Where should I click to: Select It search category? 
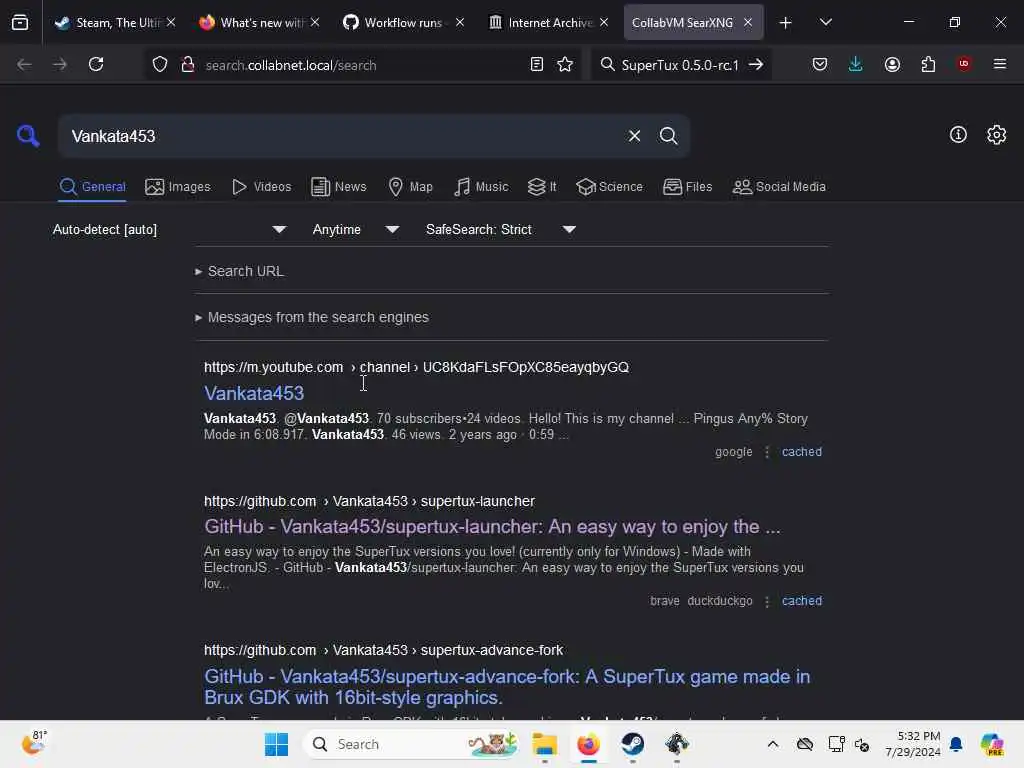pos(541,187)
